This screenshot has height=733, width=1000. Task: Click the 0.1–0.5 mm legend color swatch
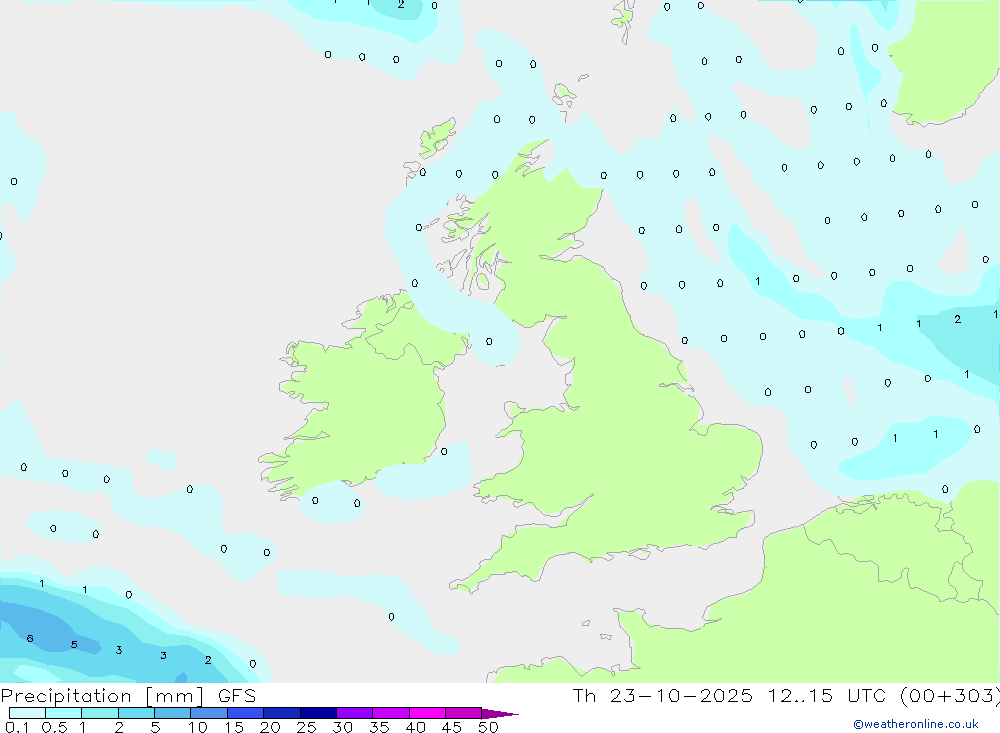pos(27,713)
